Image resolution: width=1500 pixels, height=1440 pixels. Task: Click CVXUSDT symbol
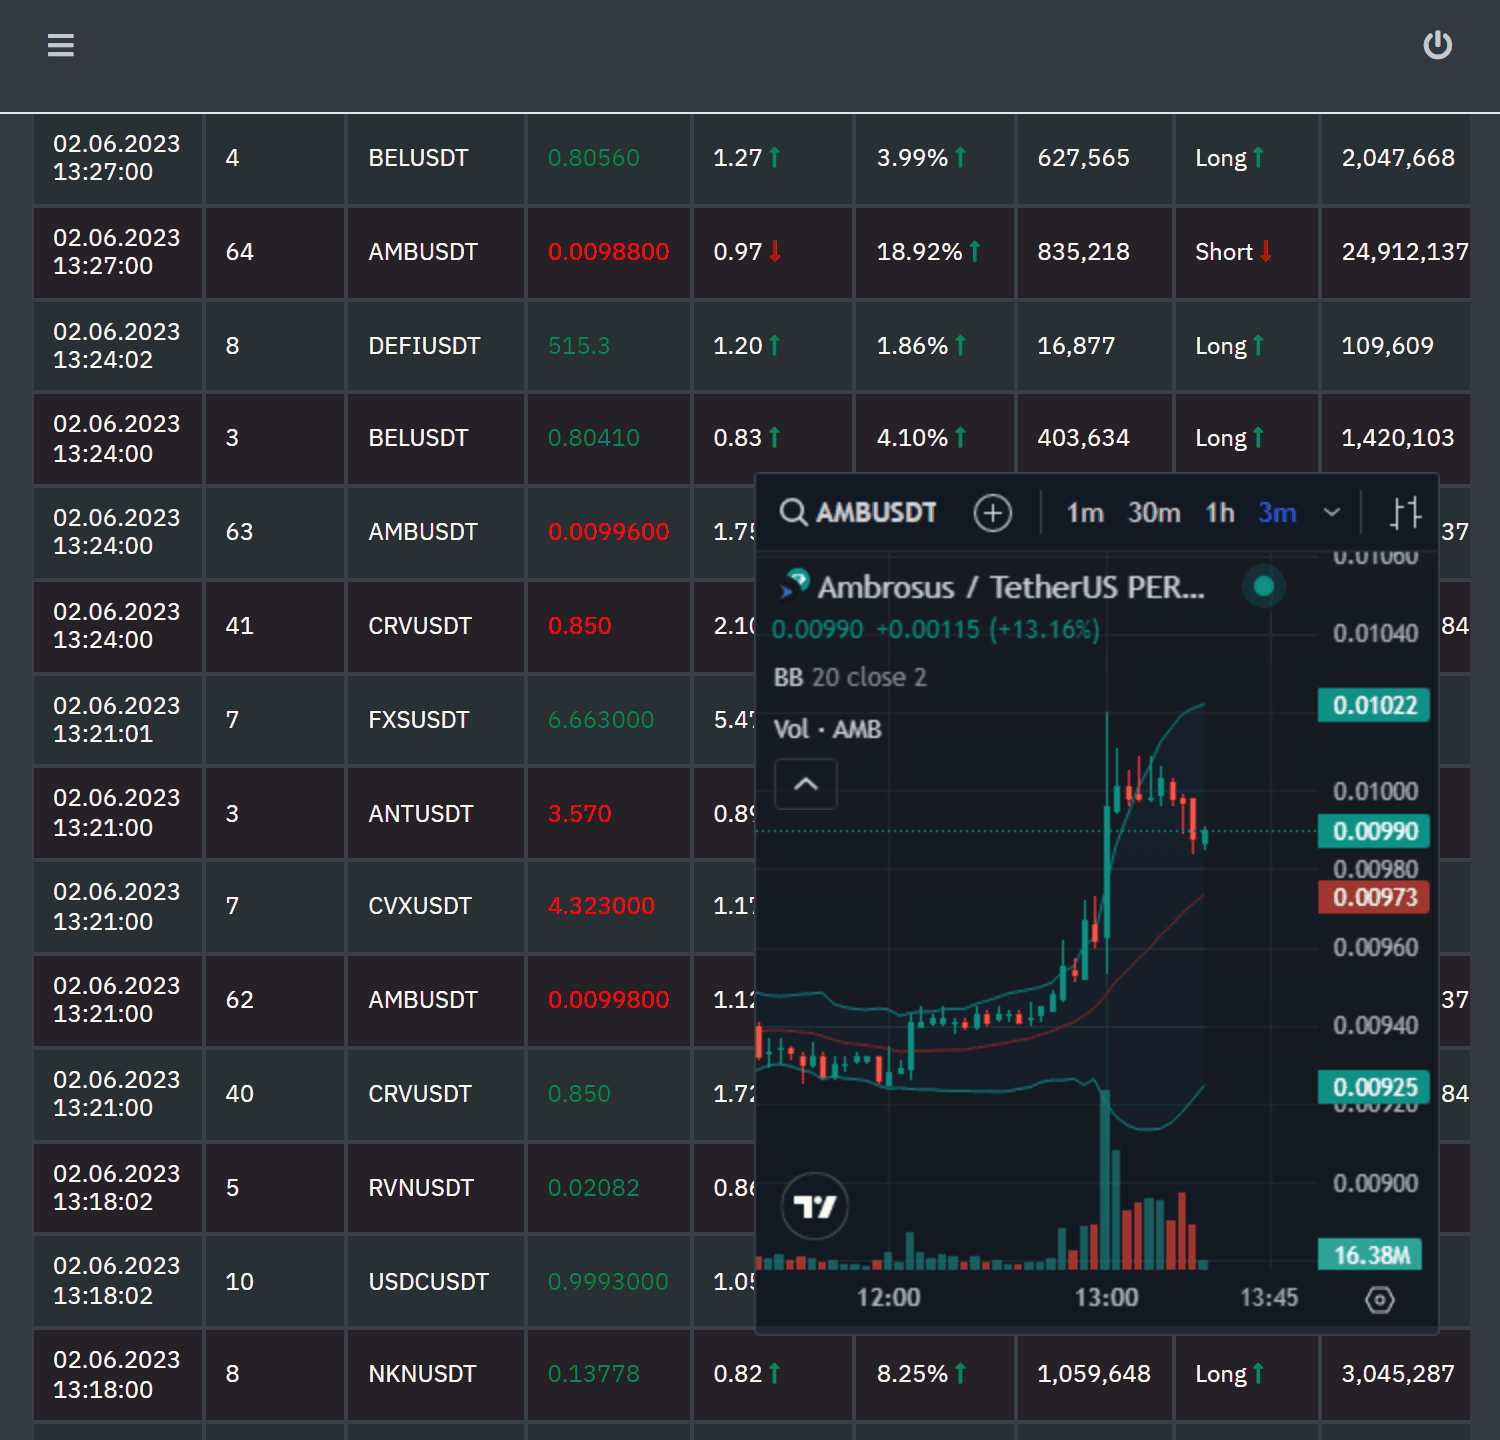tap(420, 906)
